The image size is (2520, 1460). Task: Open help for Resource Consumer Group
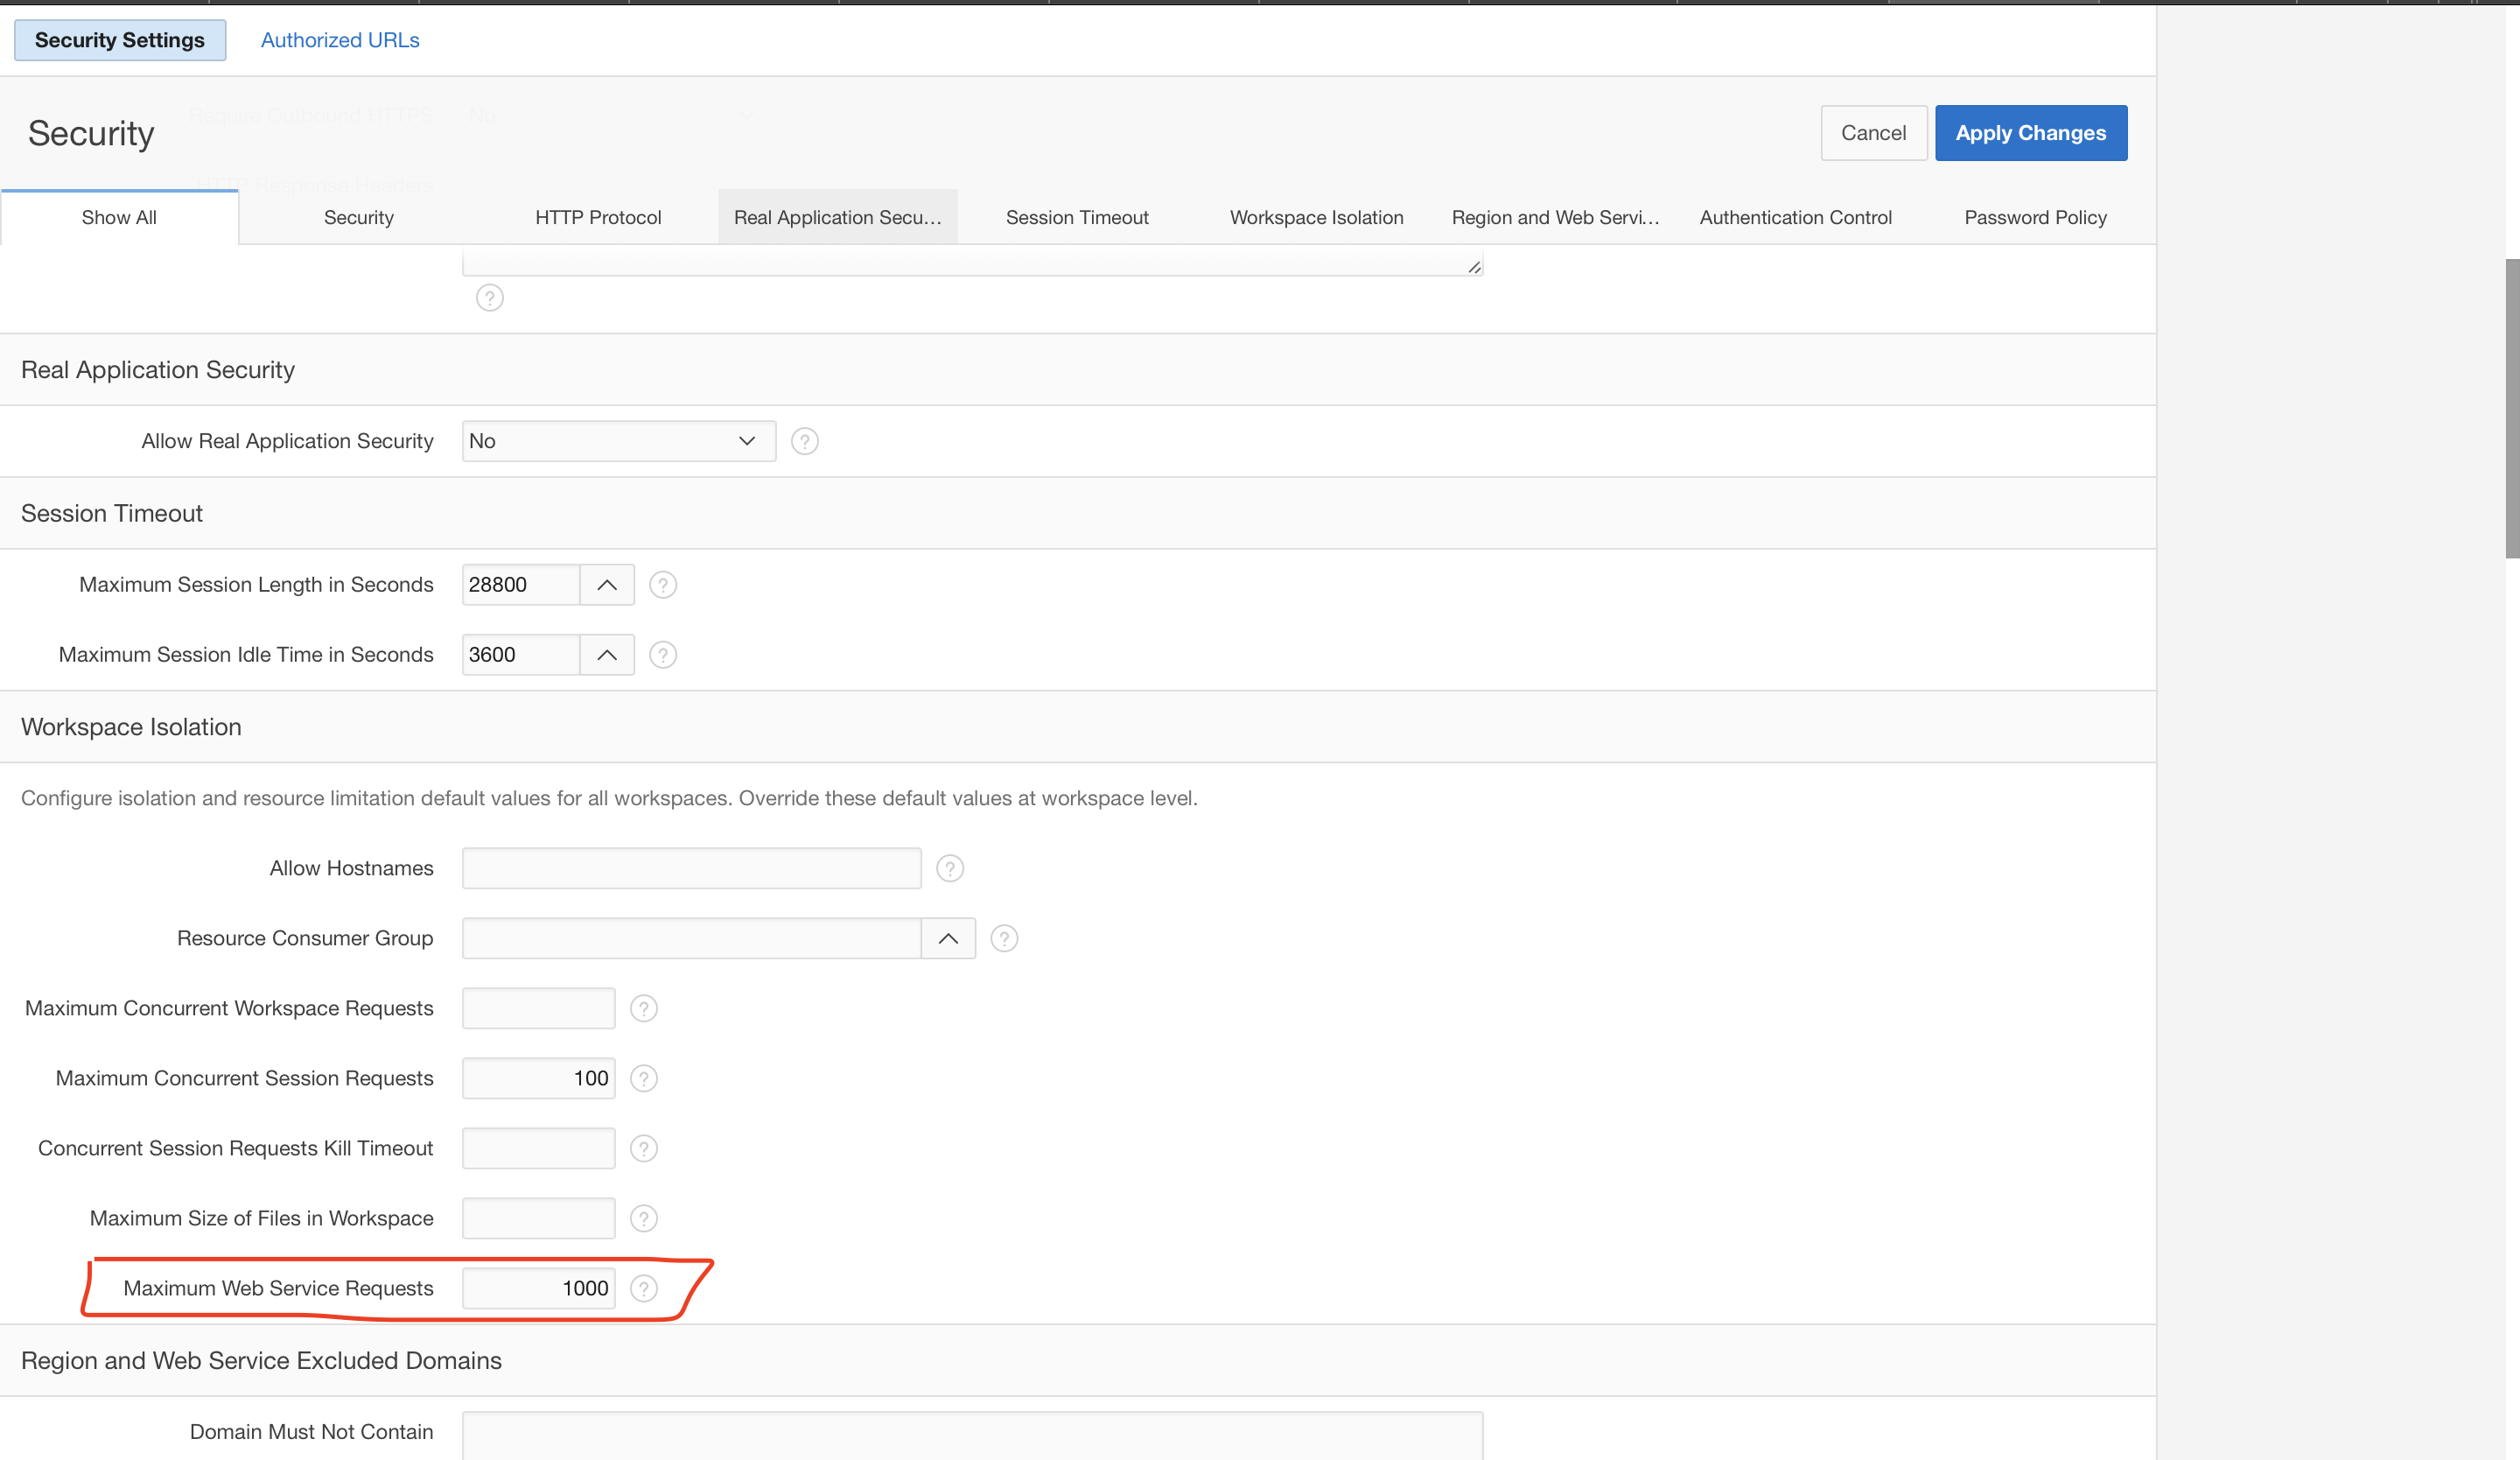[1004, 938]
